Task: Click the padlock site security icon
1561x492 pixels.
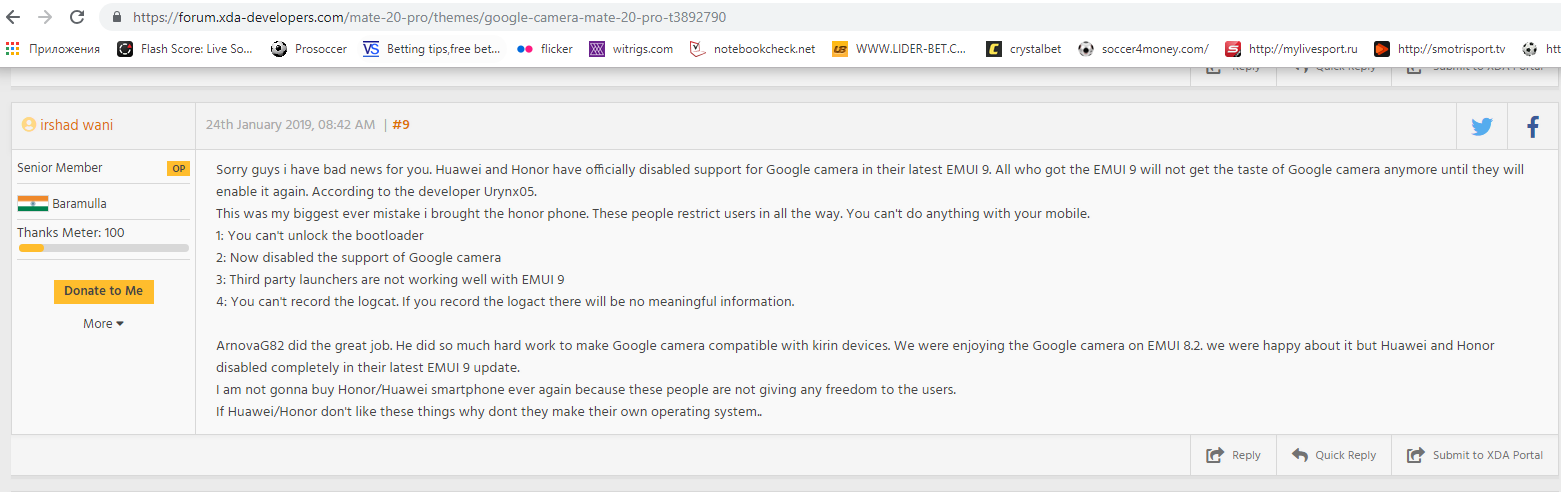Action: tap(117, 17)
